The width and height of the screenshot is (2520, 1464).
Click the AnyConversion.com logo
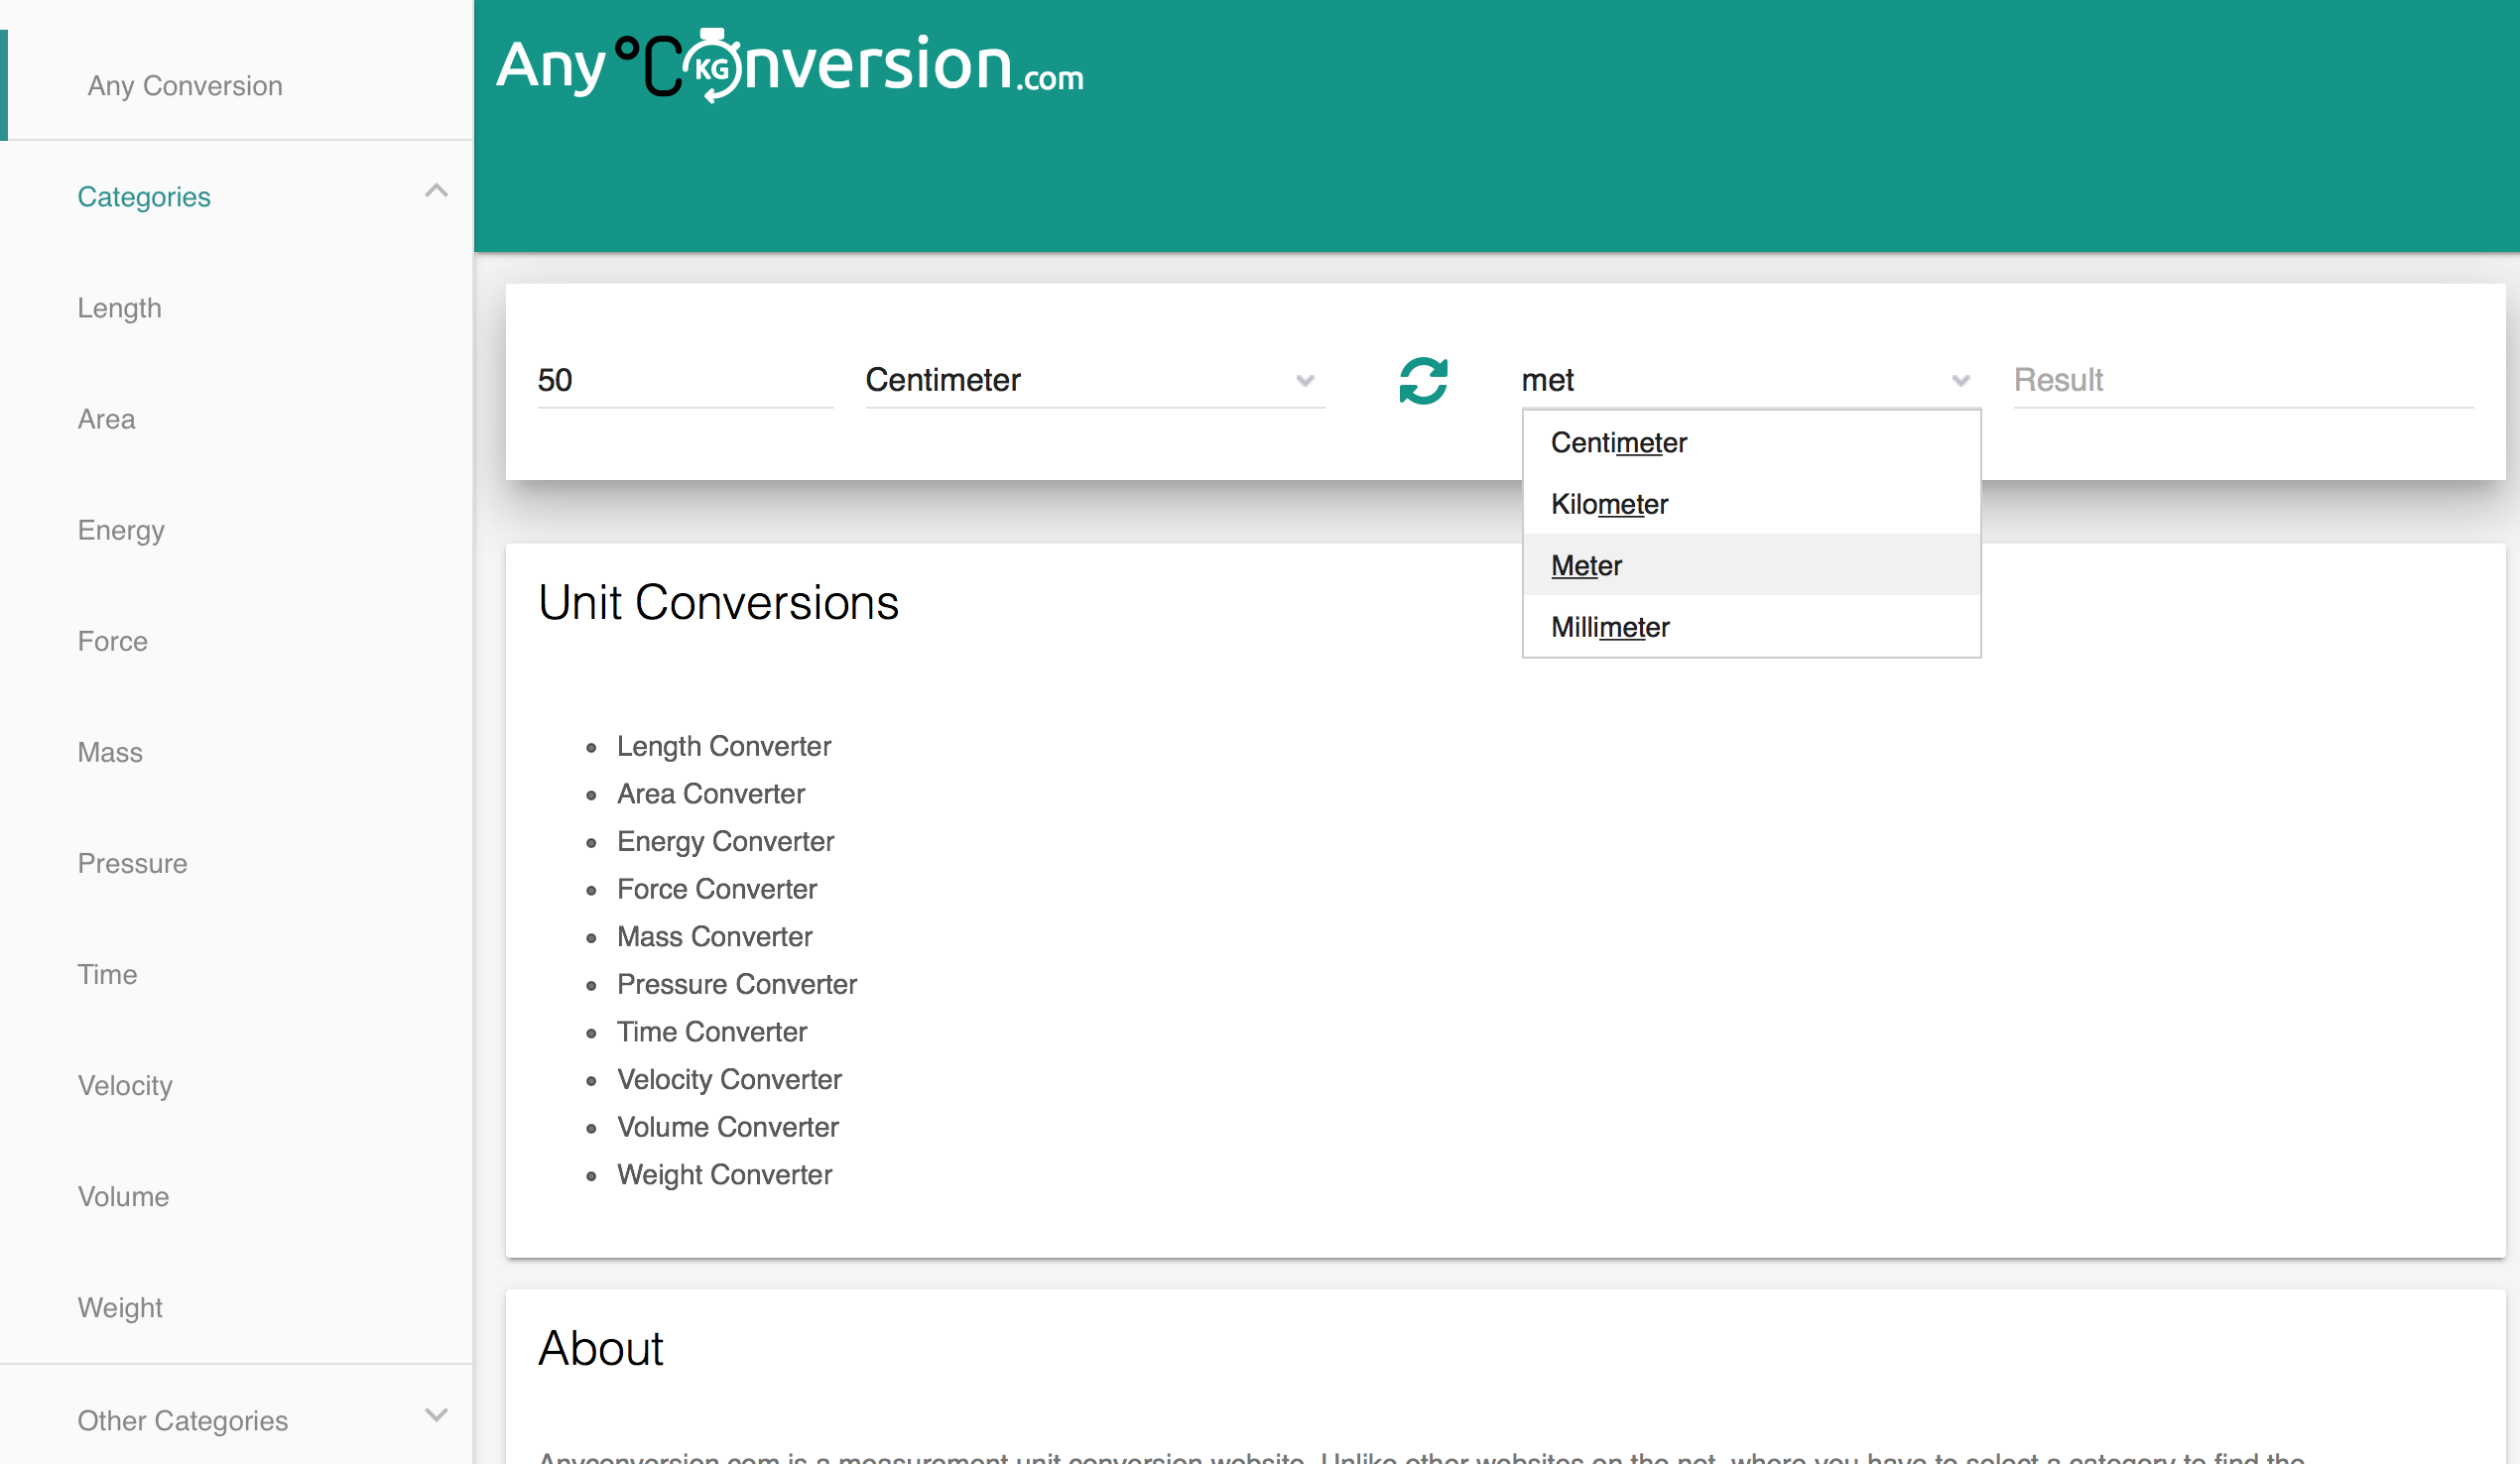[790, 66]
